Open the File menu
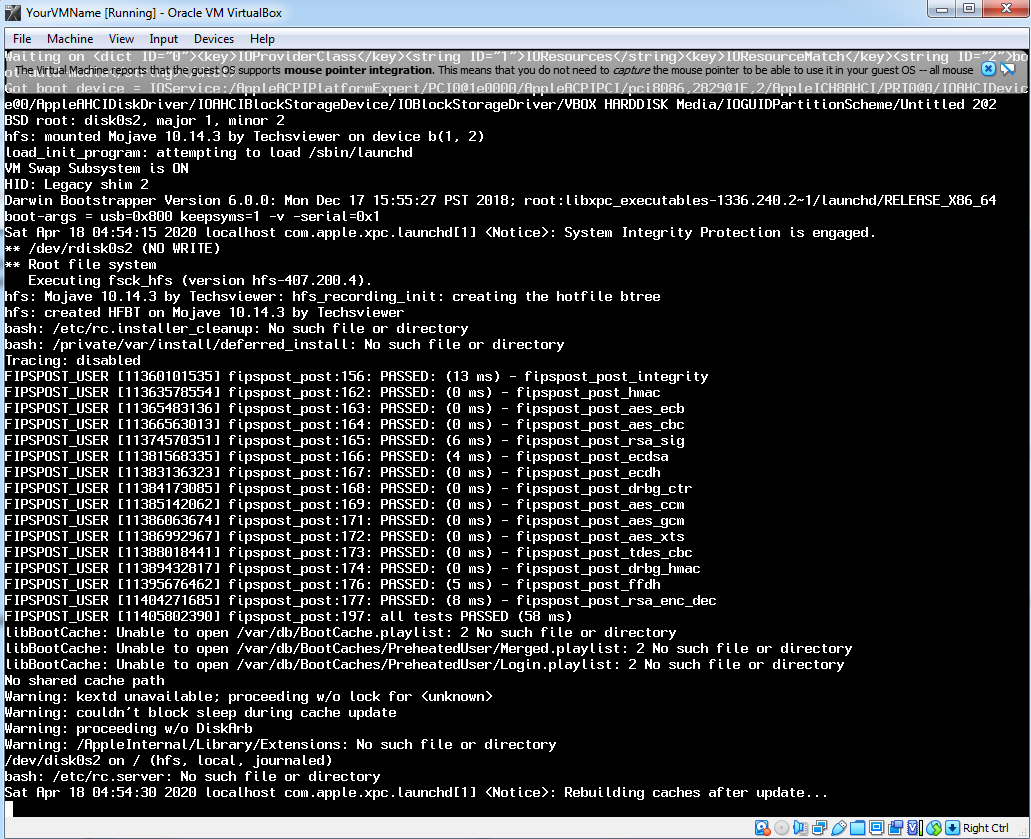Screen dimensions: 1031x839 [x=22, y=39]
